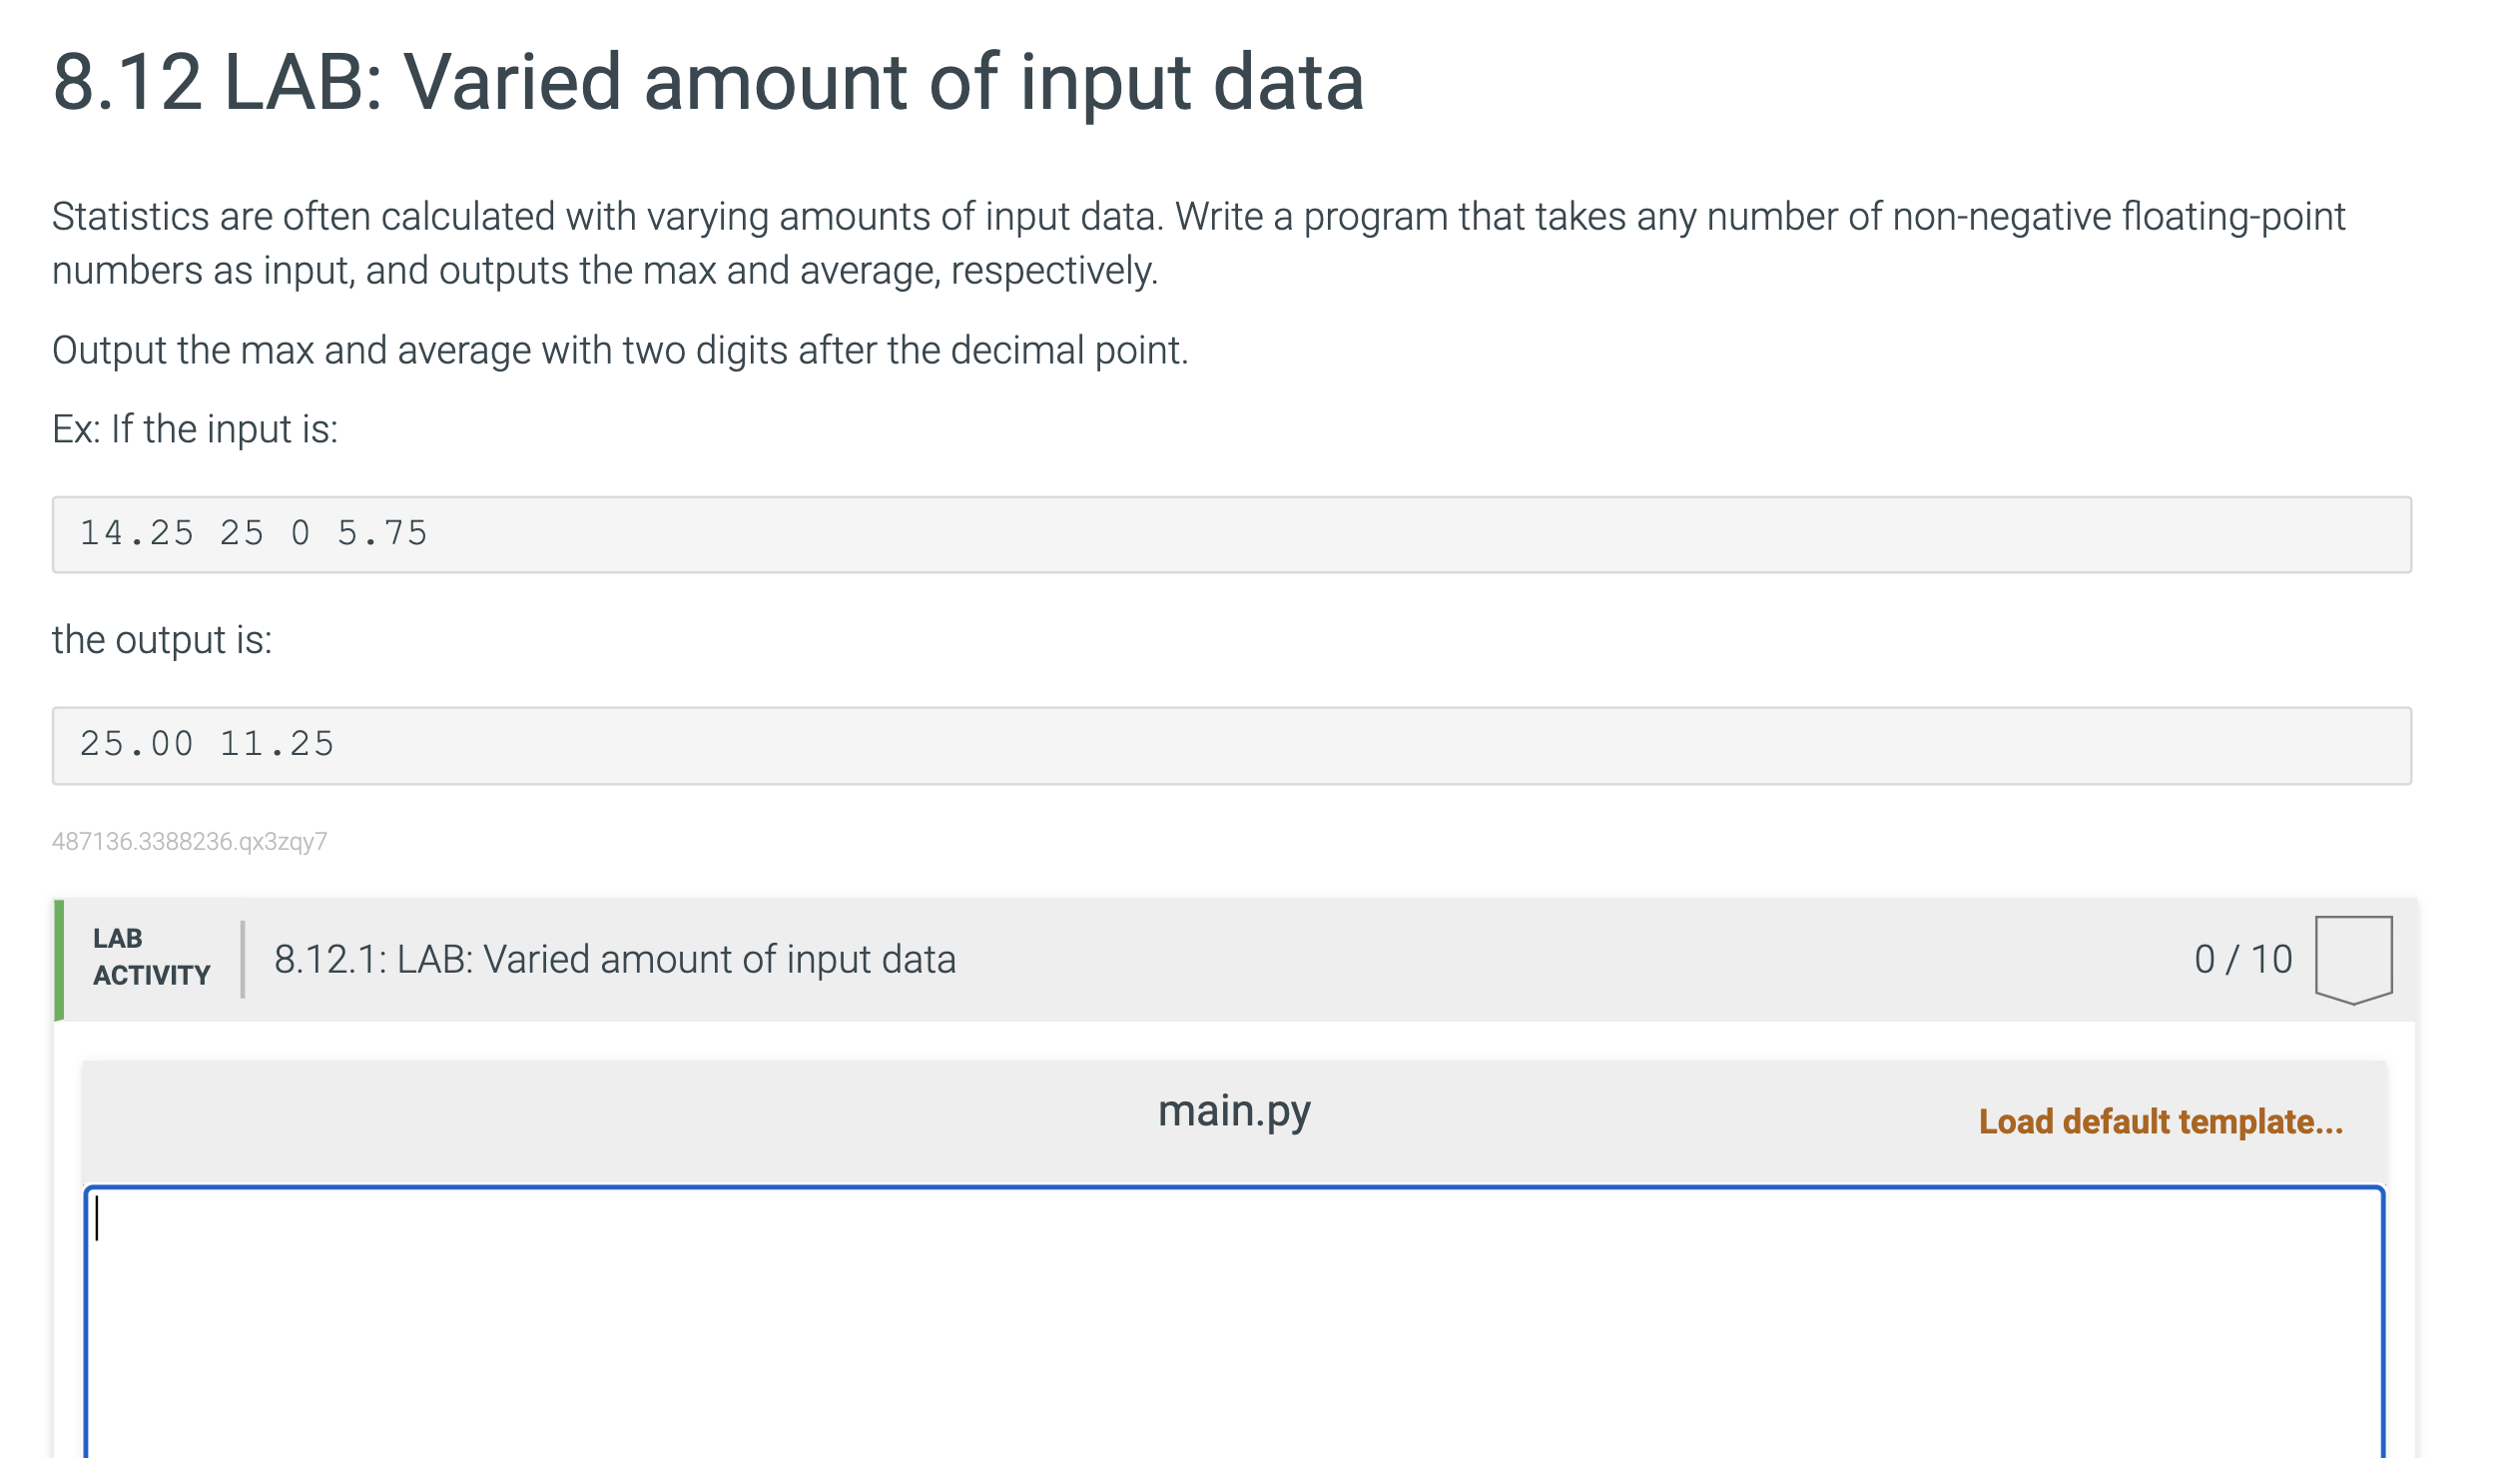Image resolution: width=2520 pixels, height=1458 pixels.
Task: Click the score badge shield icon
Action: [x=2353, y=958]
